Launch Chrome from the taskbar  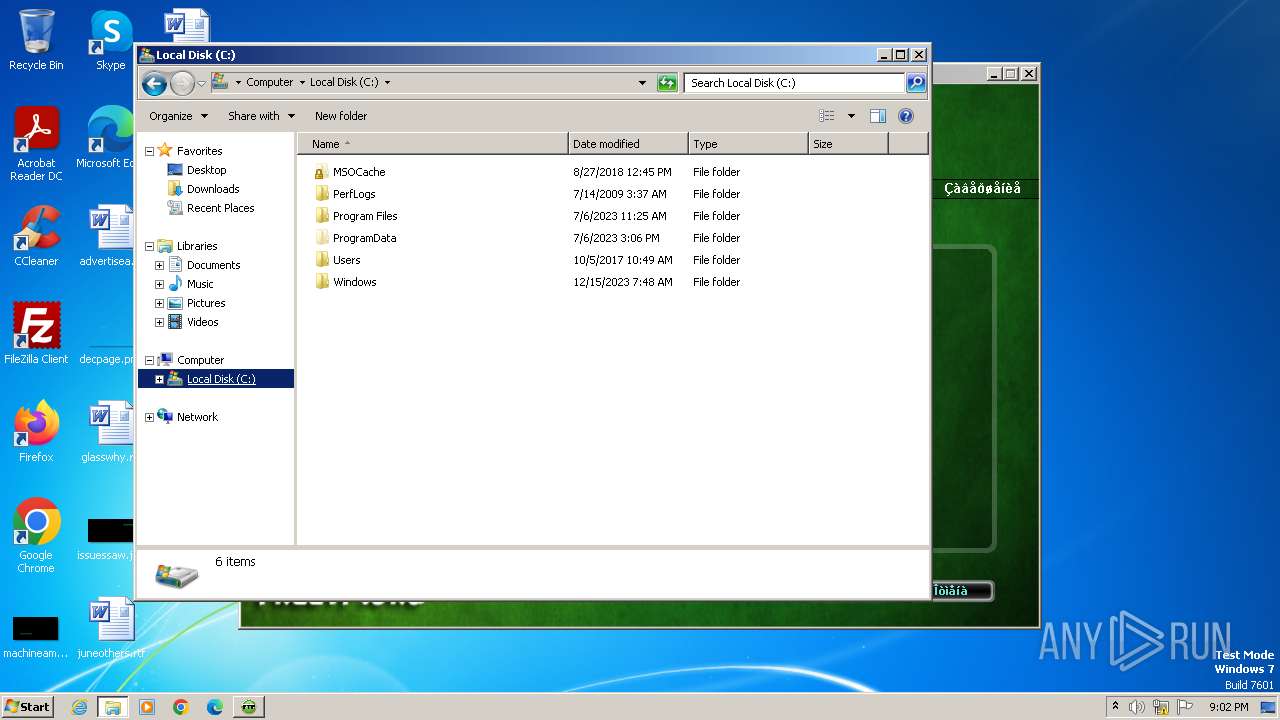click(x=180, y=707)
